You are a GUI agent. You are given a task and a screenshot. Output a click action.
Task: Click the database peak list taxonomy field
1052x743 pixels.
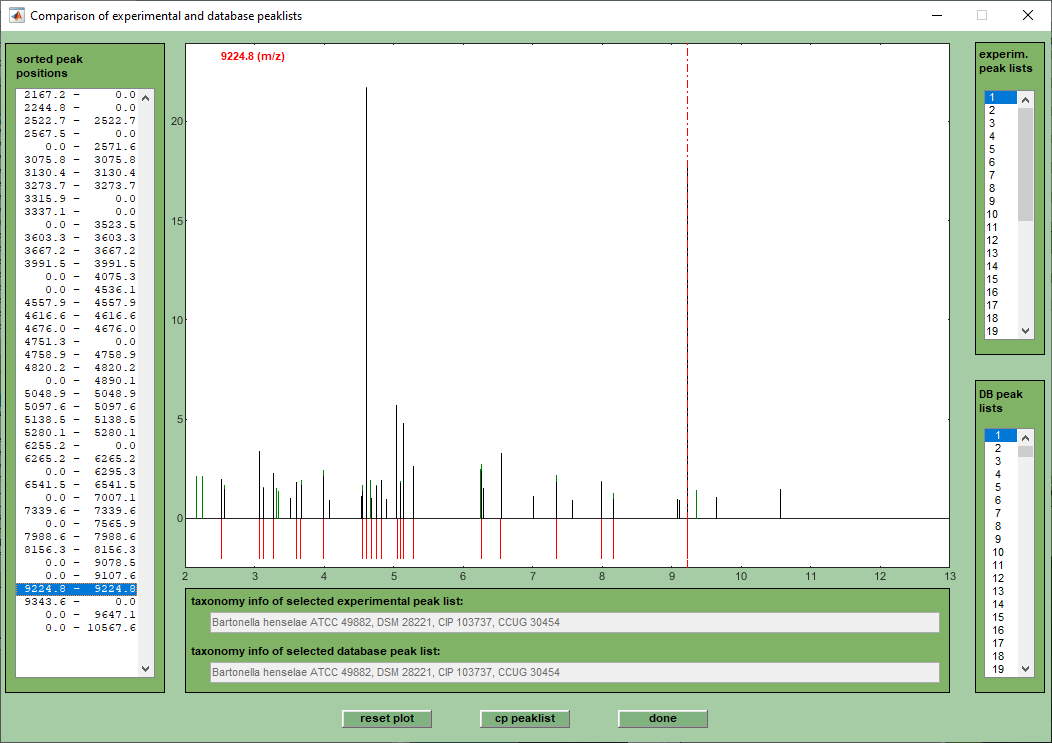pyautogui.click(x=573, y=672)
